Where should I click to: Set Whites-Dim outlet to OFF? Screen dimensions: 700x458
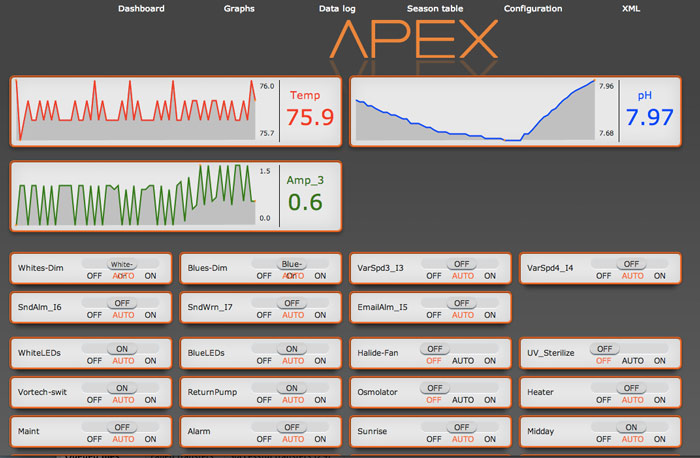(94, 276)
